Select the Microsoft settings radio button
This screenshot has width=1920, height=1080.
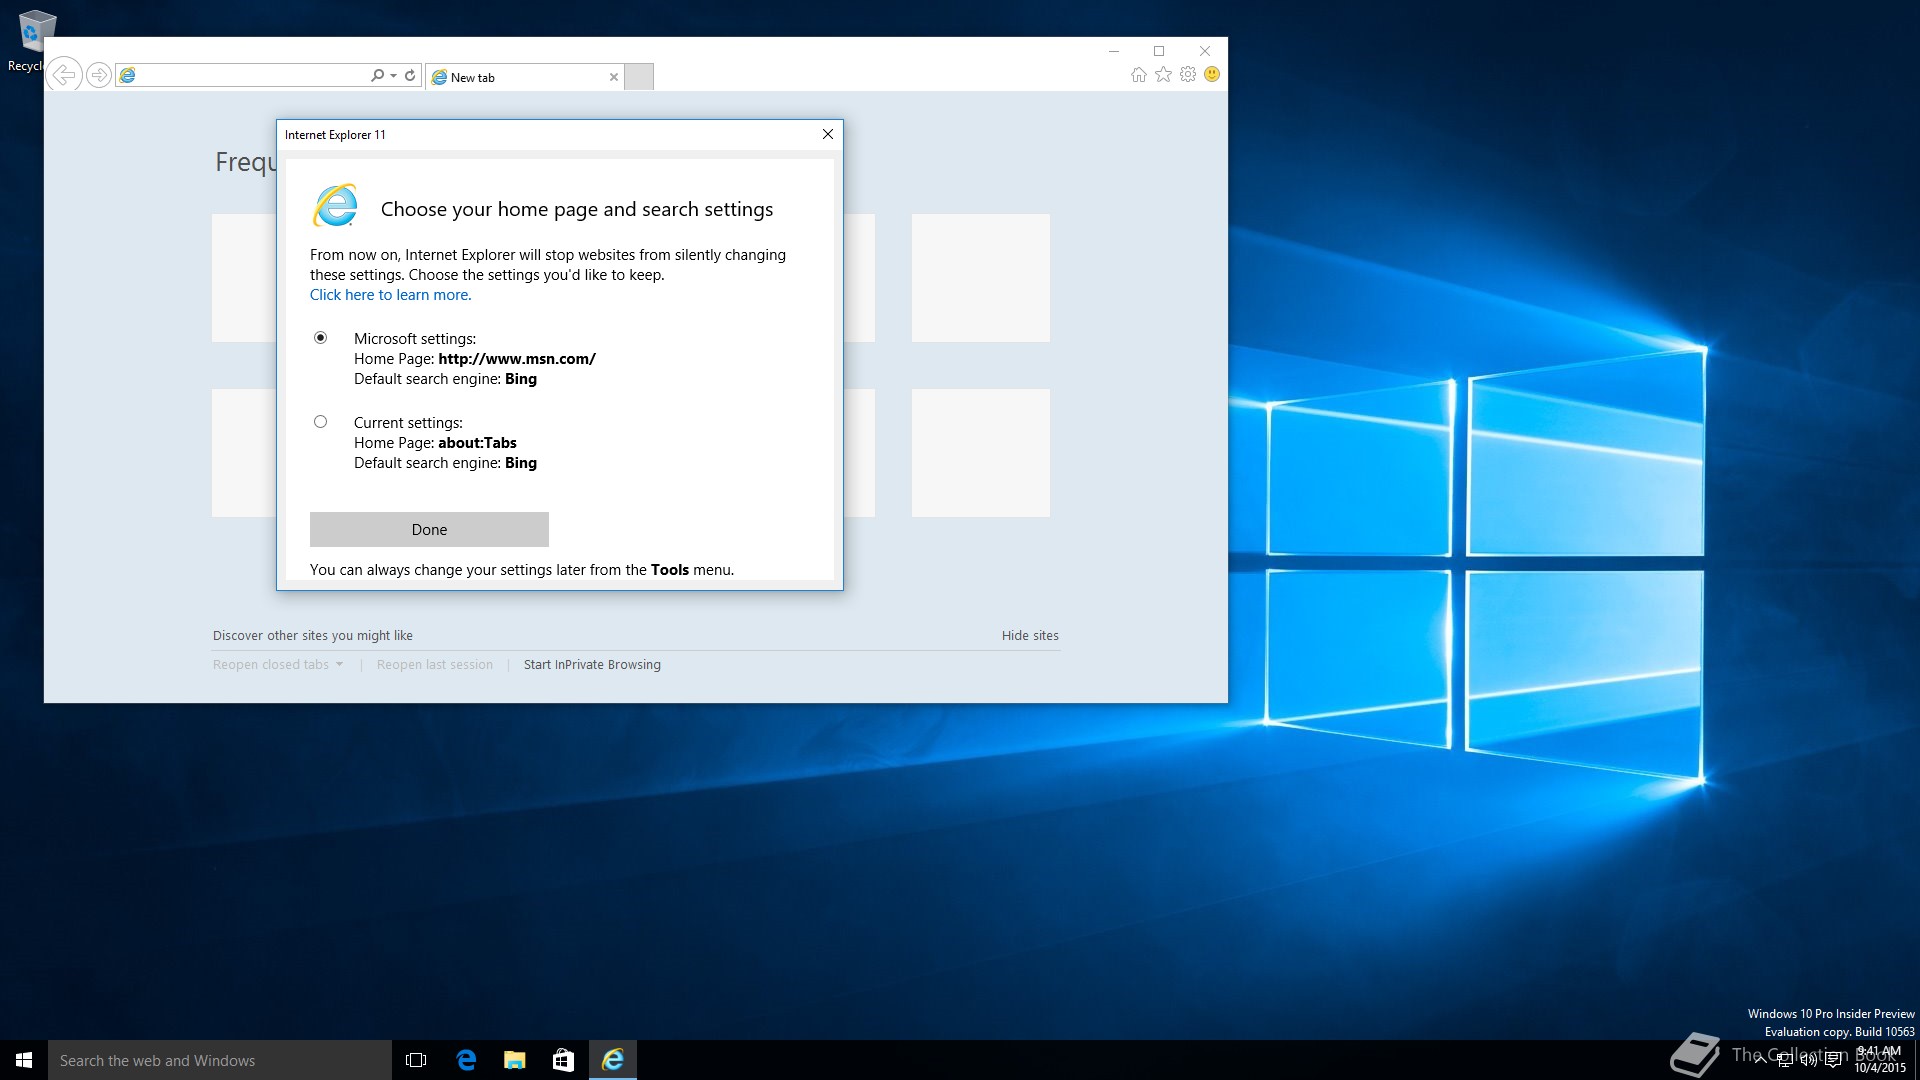pos(320,338)
